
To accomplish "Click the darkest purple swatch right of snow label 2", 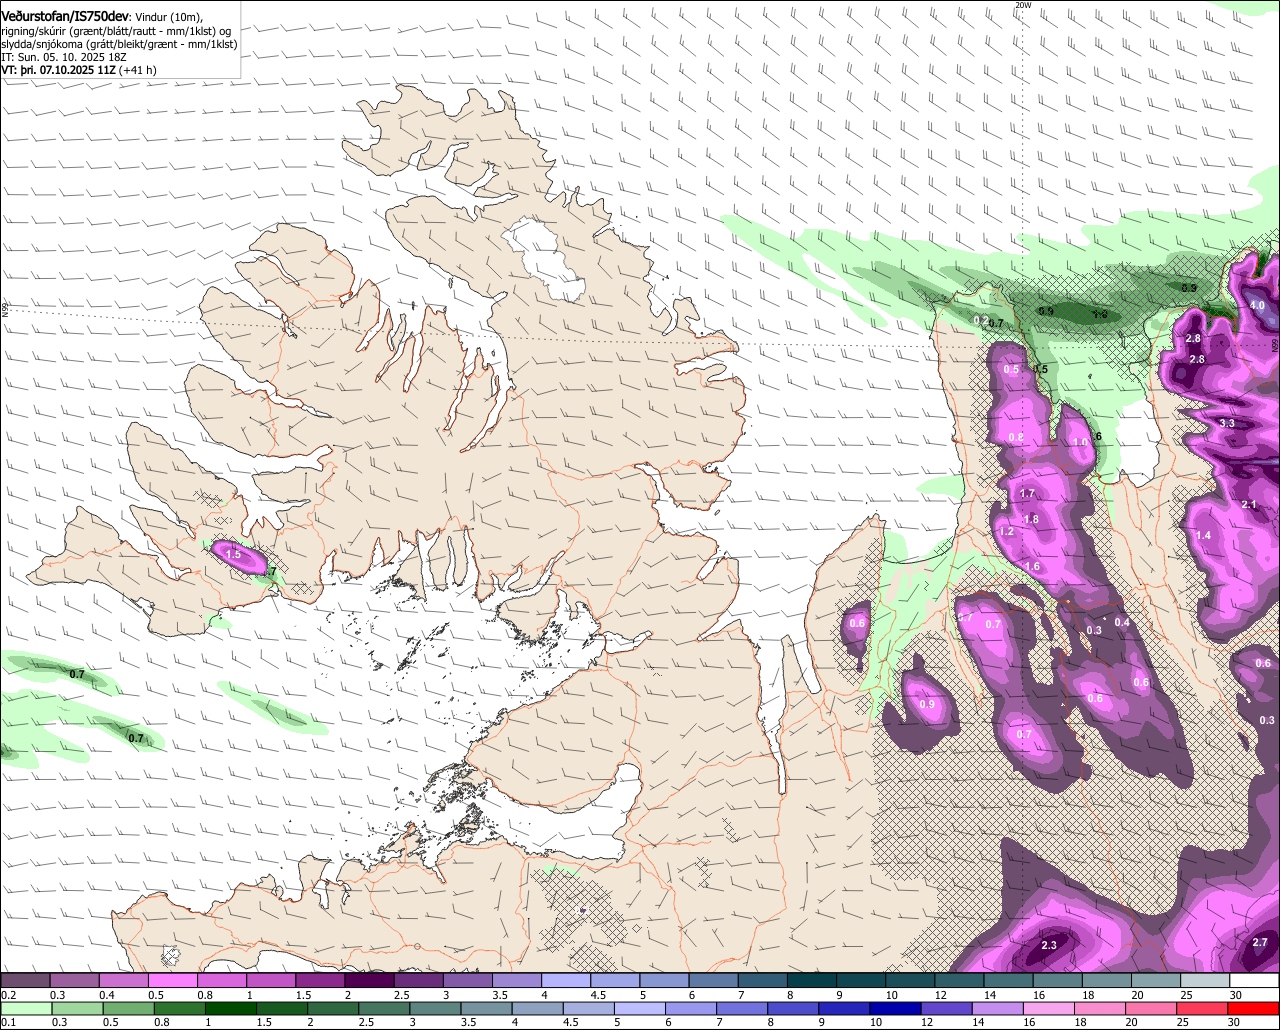I will coord(369,981).
